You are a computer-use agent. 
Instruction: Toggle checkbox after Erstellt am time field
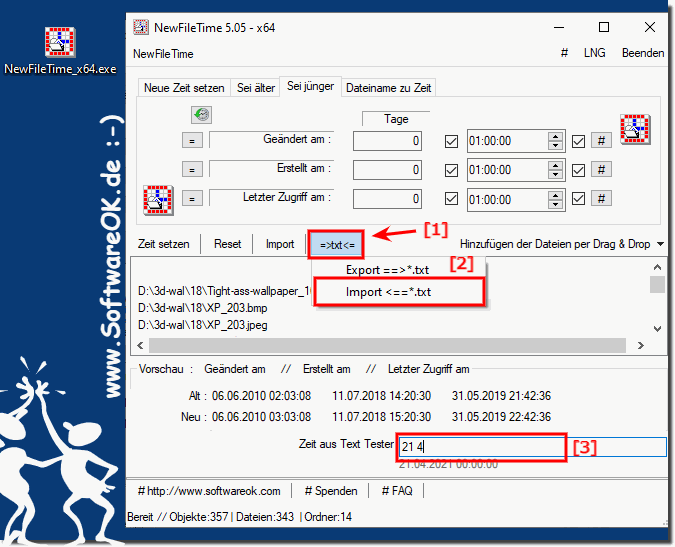pyautogui.click(x=578, y=170)
